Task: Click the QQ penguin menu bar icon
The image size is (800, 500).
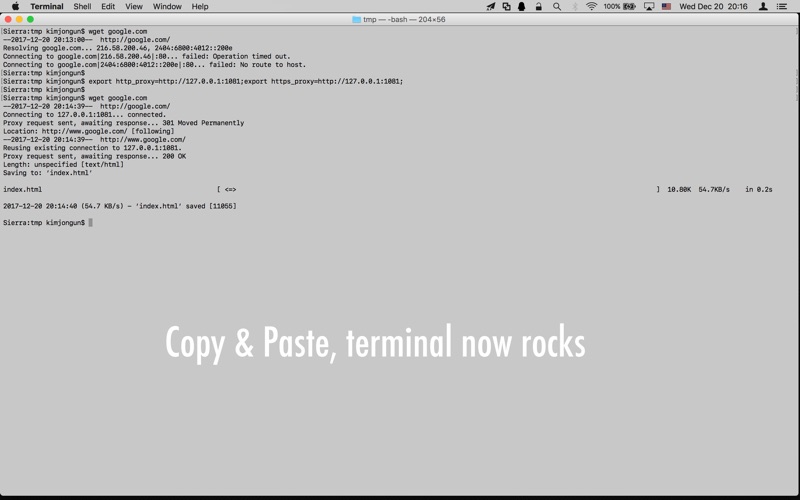Action: point(522,7)
